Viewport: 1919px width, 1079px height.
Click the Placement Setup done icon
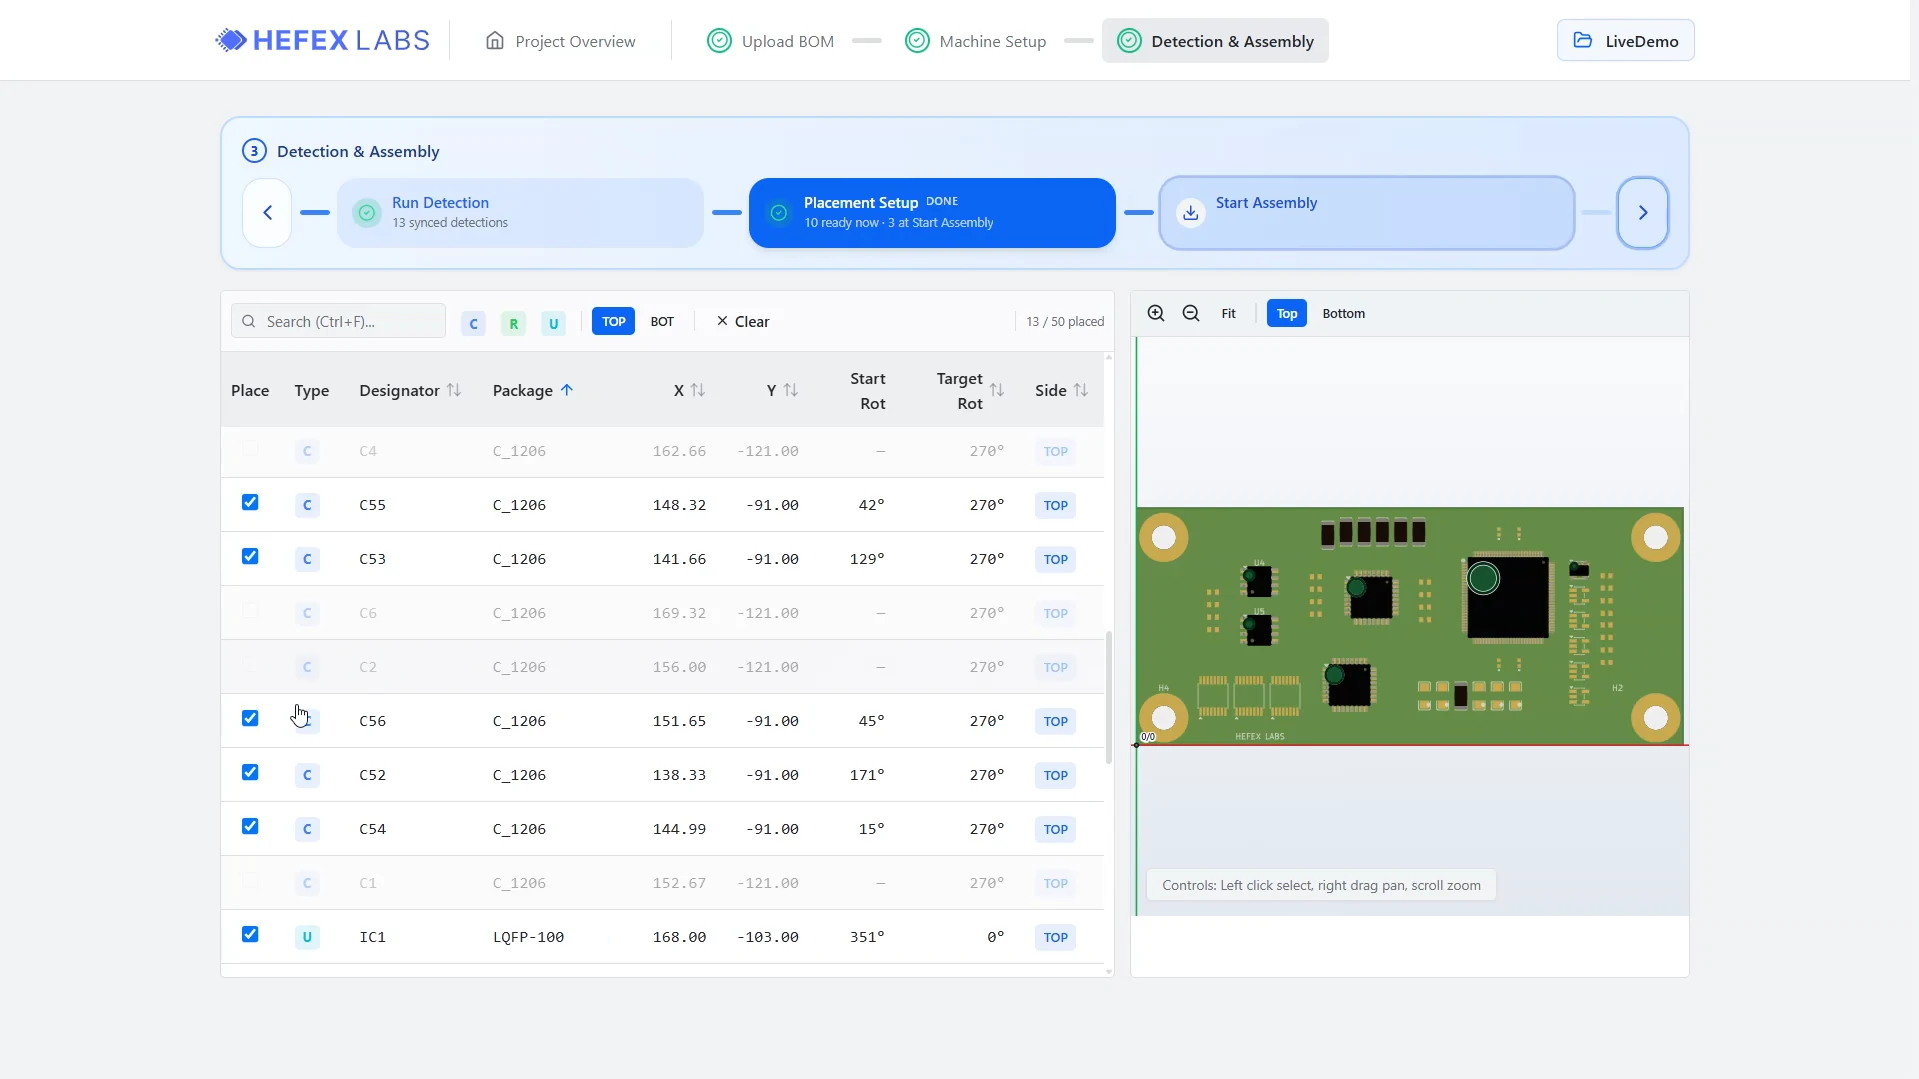pyautogui.click(x=778, y=213)
